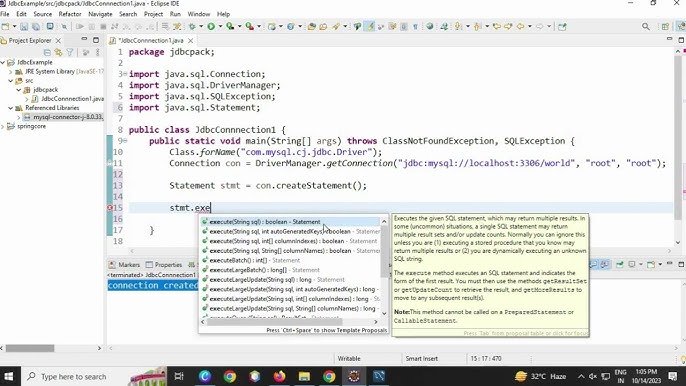
Task: Collapse the Referenced Libraries tree node
Action: [x=10, y=108]
